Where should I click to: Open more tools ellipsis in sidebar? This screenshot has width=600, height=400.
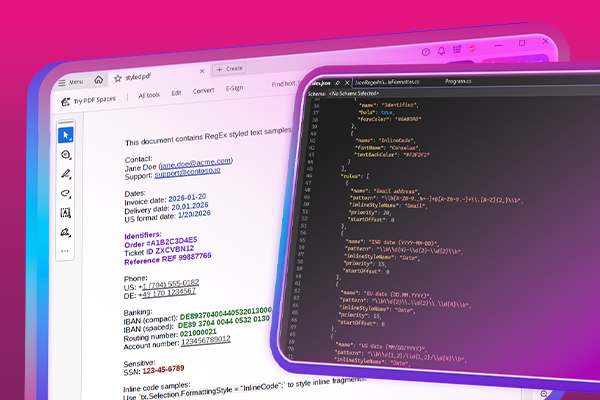click(x=66, y=250)
